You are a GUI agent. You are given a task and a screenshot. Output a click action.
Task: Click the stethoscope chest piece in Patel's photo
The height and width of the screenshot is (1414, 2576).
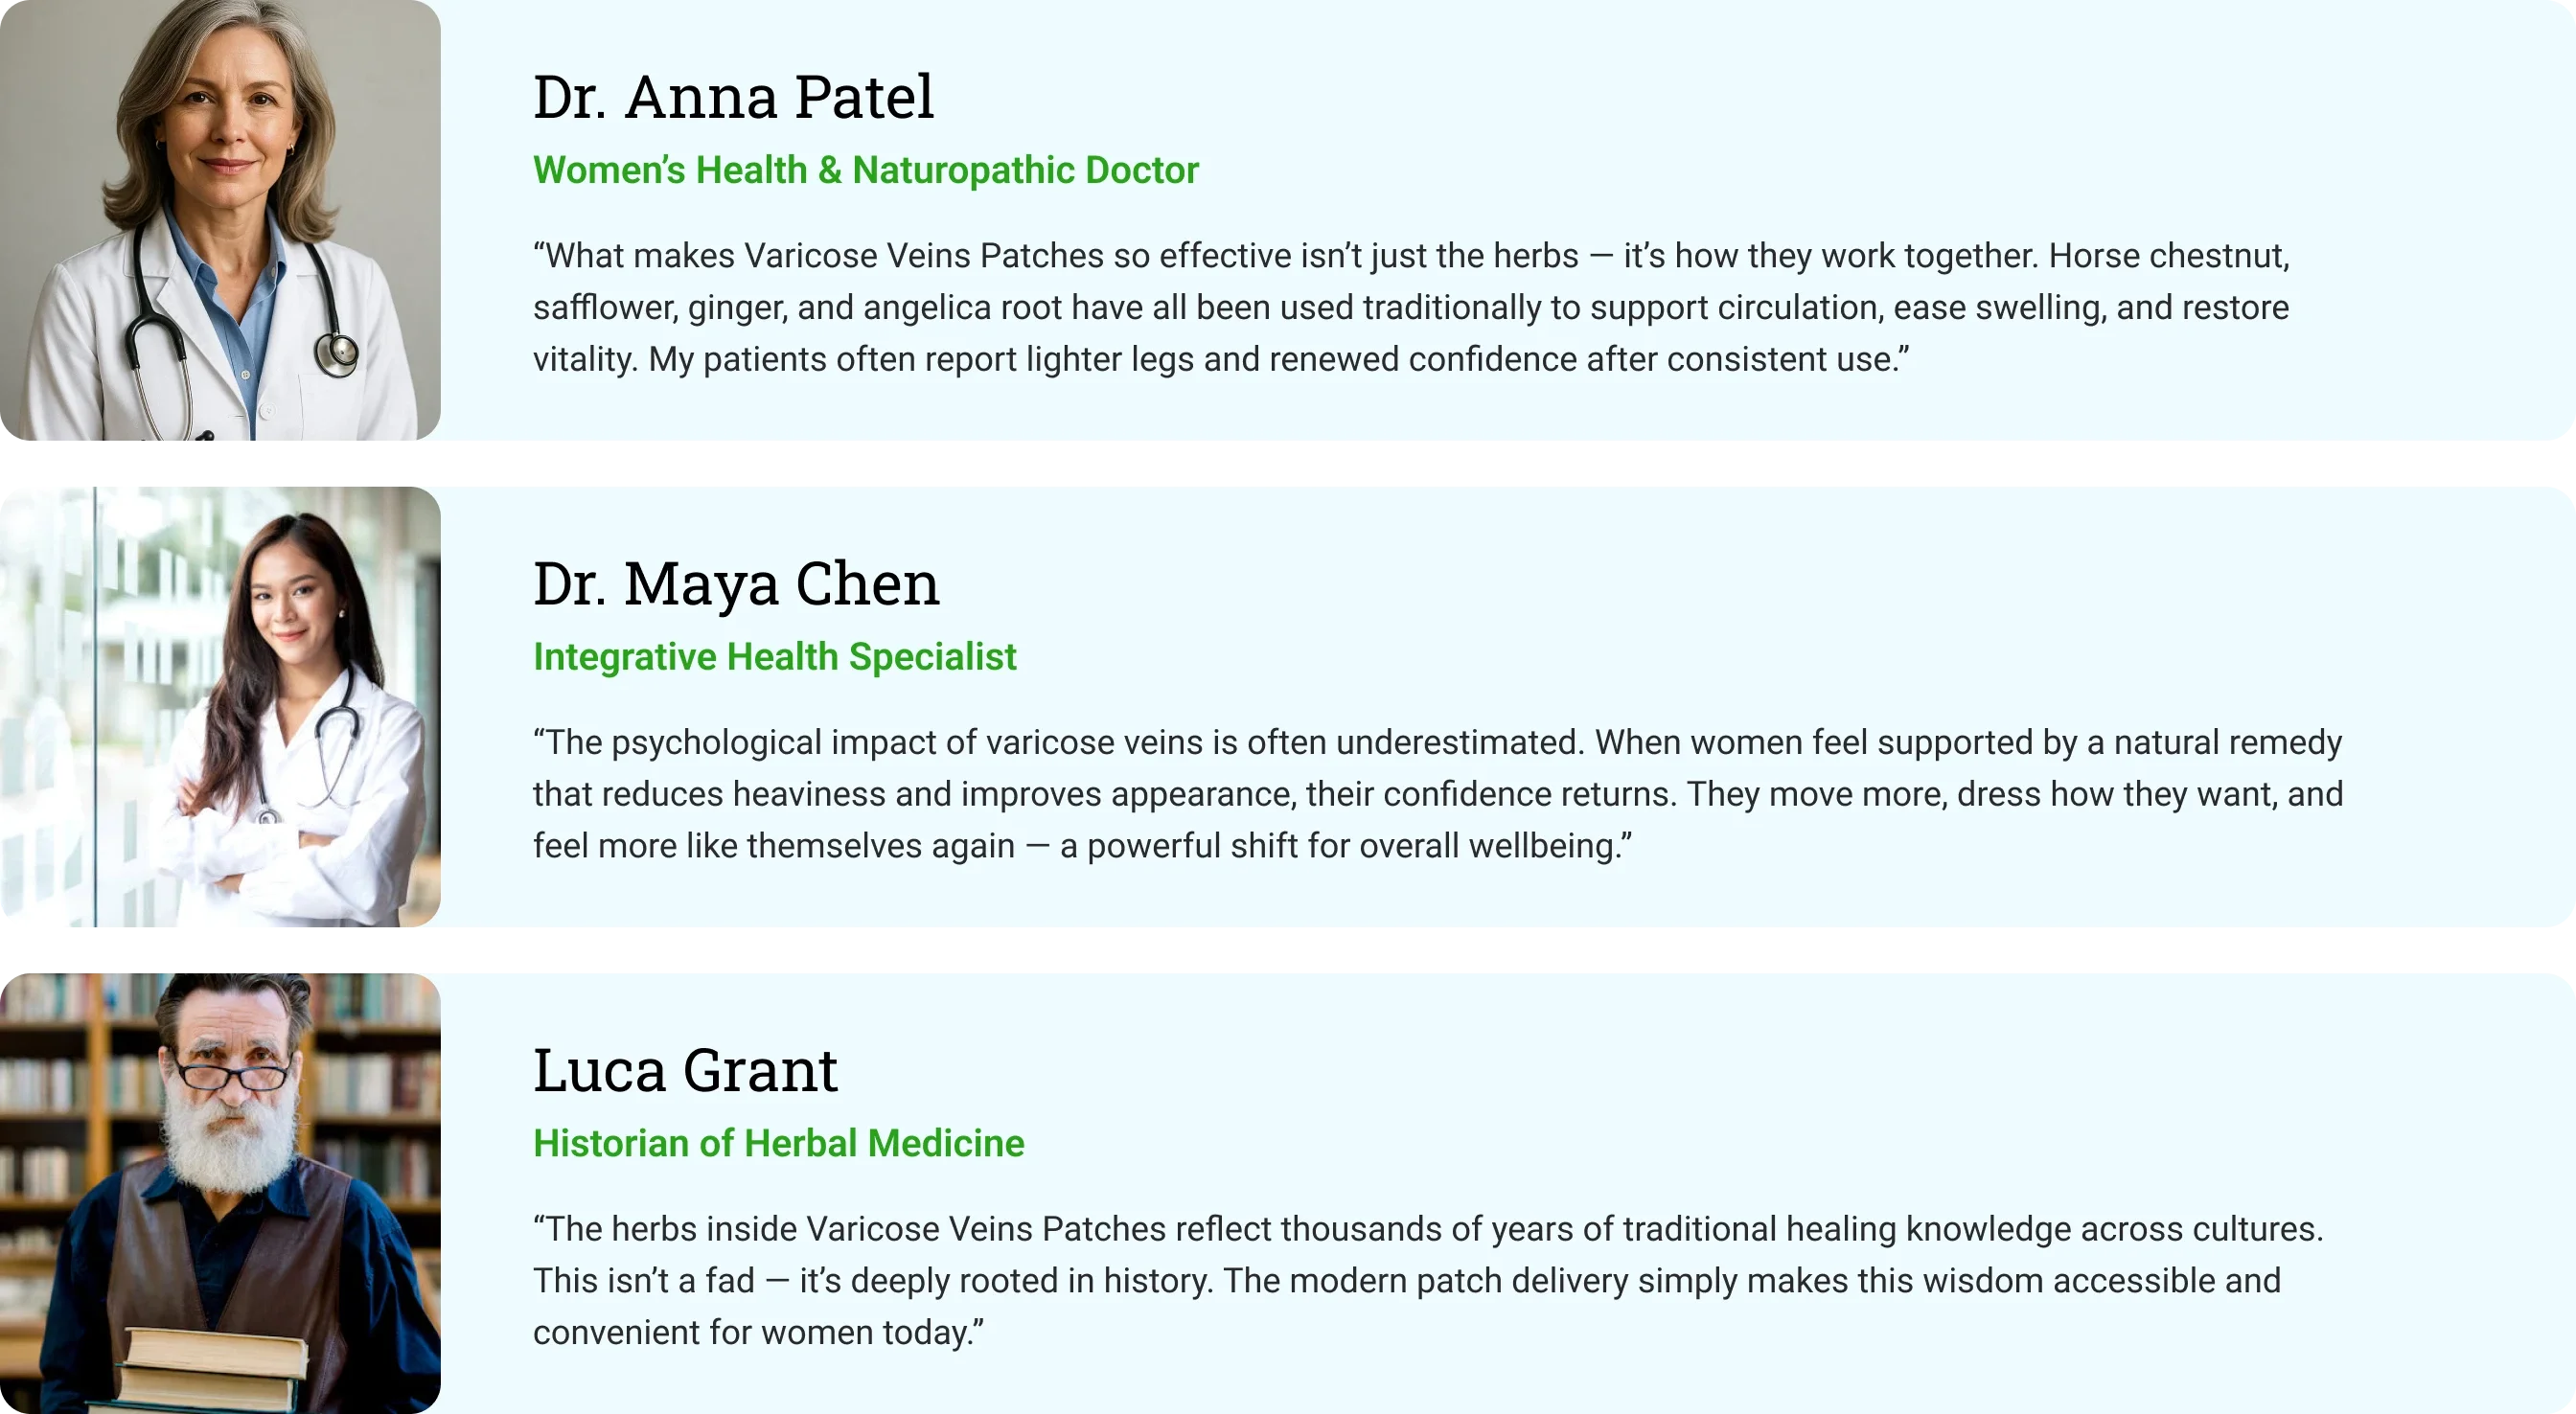click(x=338, y=352)
